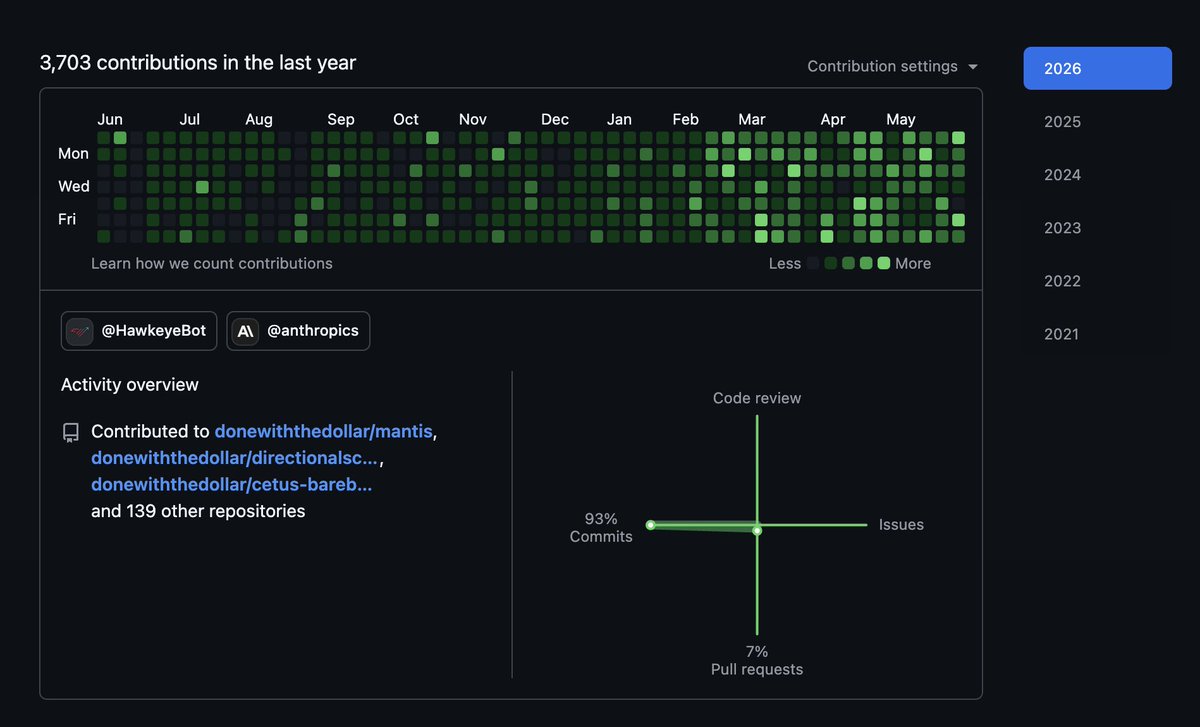Select the 2021 year filter
The width and height of the screenshot is (1200, 727).
pos(1097,334)
